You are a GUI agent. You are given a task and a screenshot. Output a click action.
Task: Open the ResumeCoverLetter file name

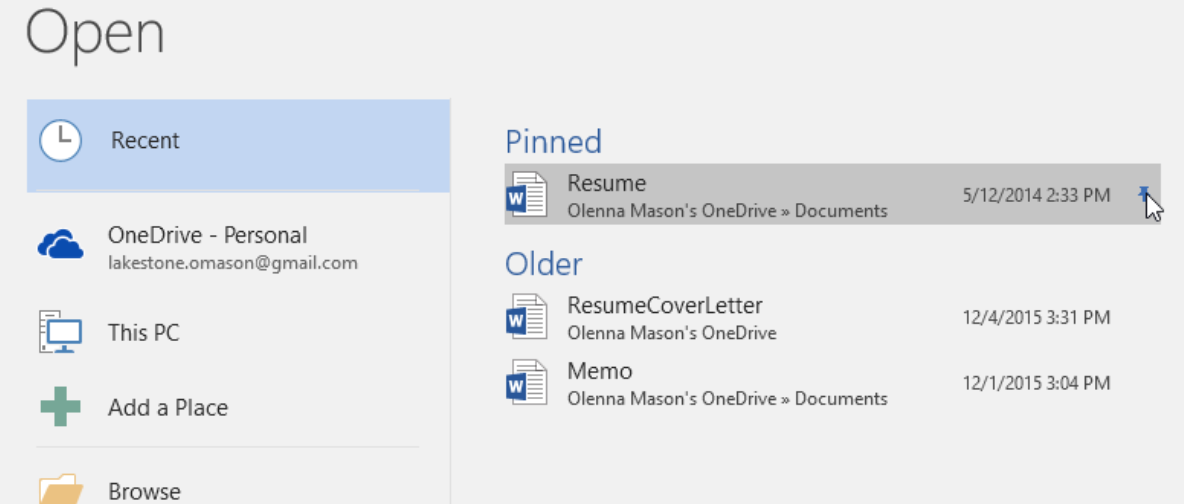[664, 306]
